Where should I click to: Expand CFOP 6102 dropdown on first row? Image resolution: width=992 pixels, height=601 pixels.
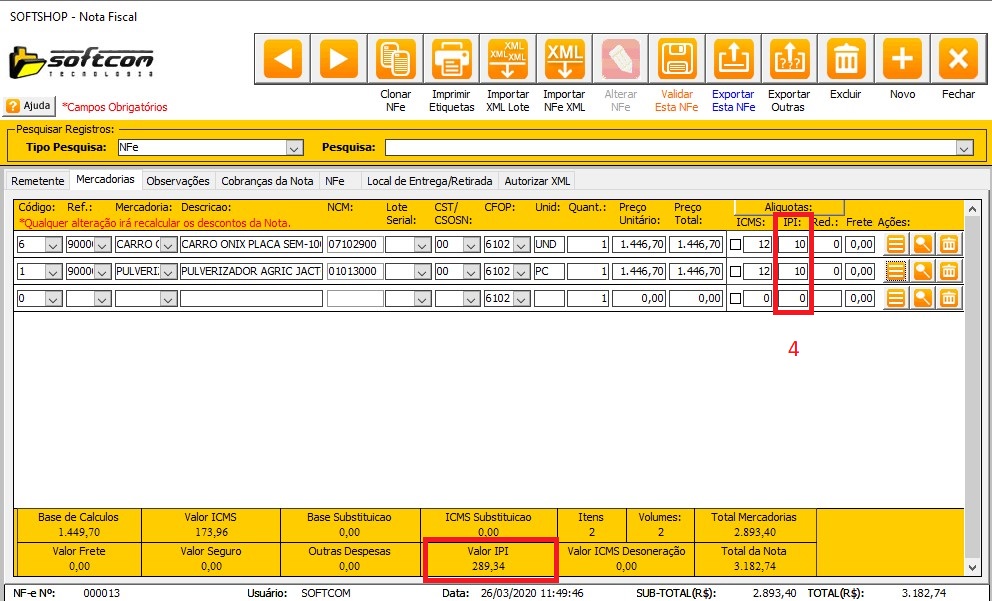tap(520, 245)
